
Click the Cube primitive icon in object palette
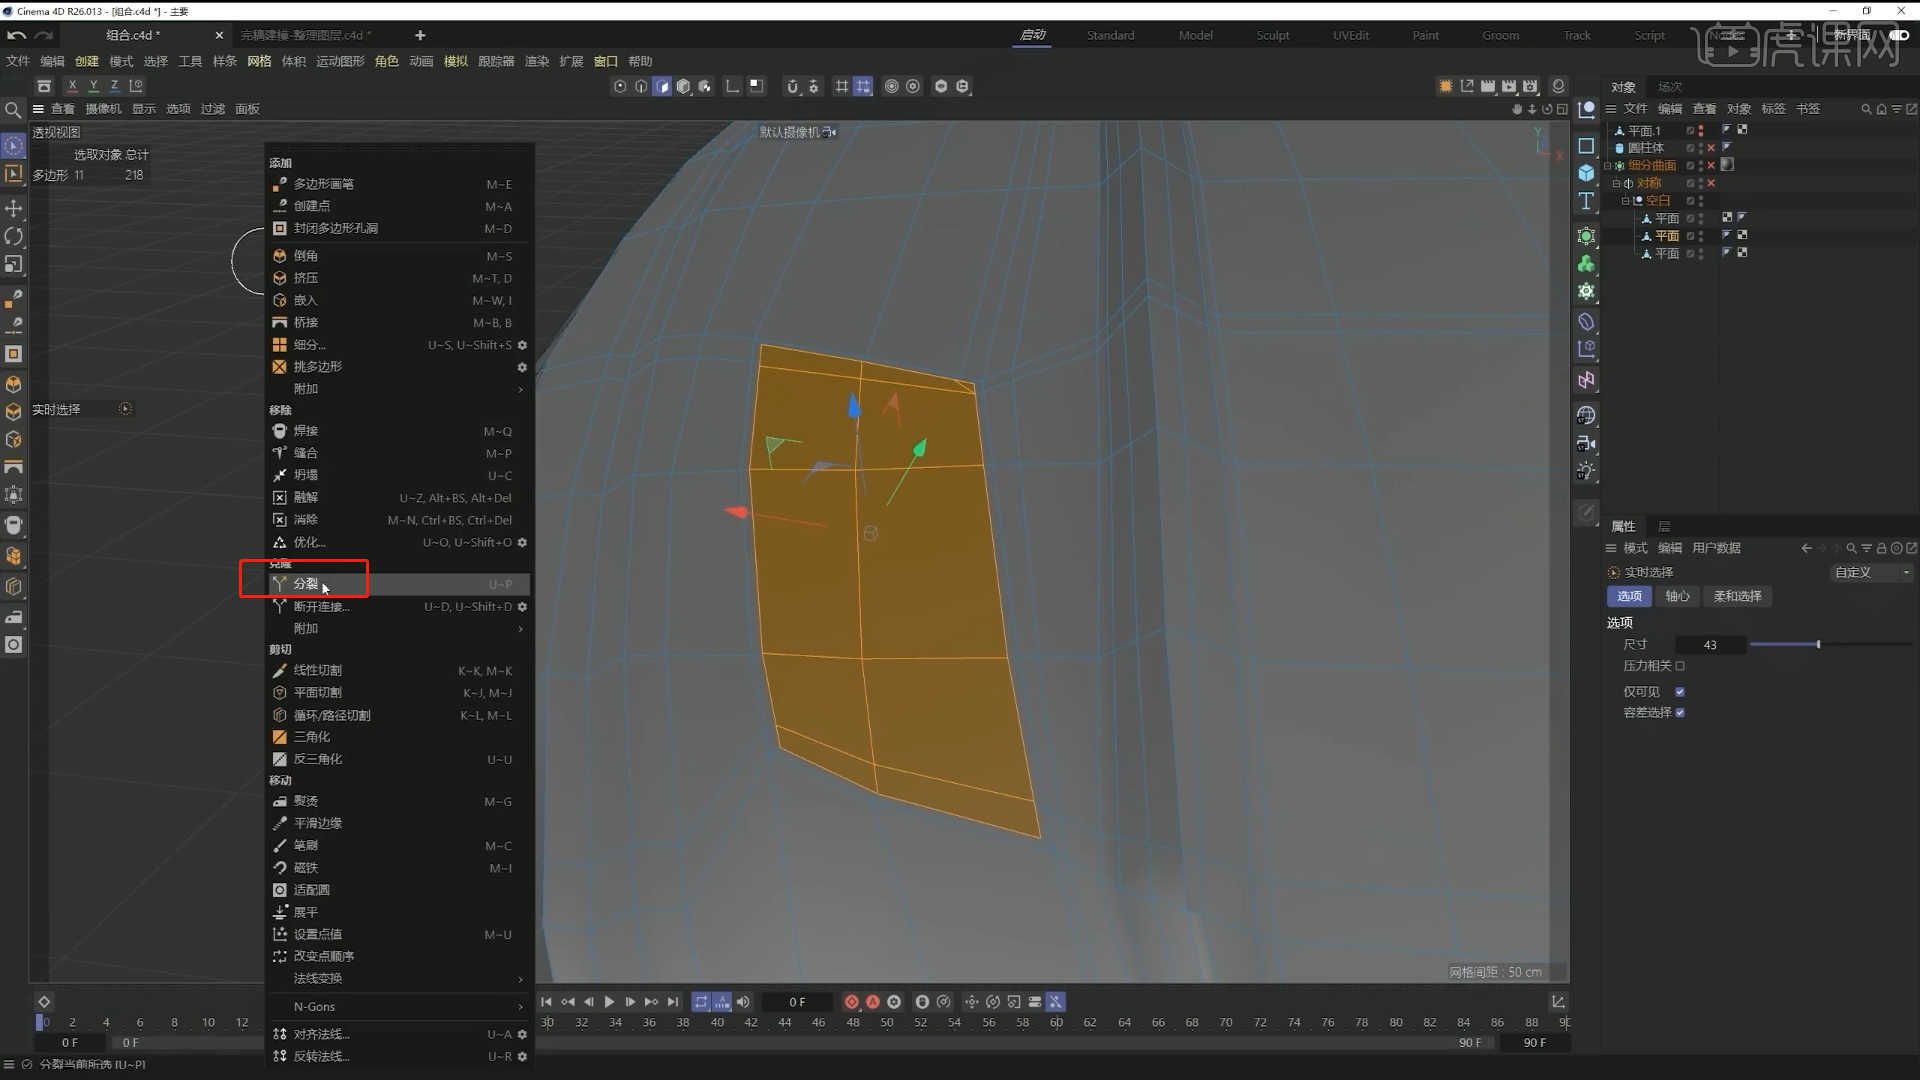click(1586, 173)
